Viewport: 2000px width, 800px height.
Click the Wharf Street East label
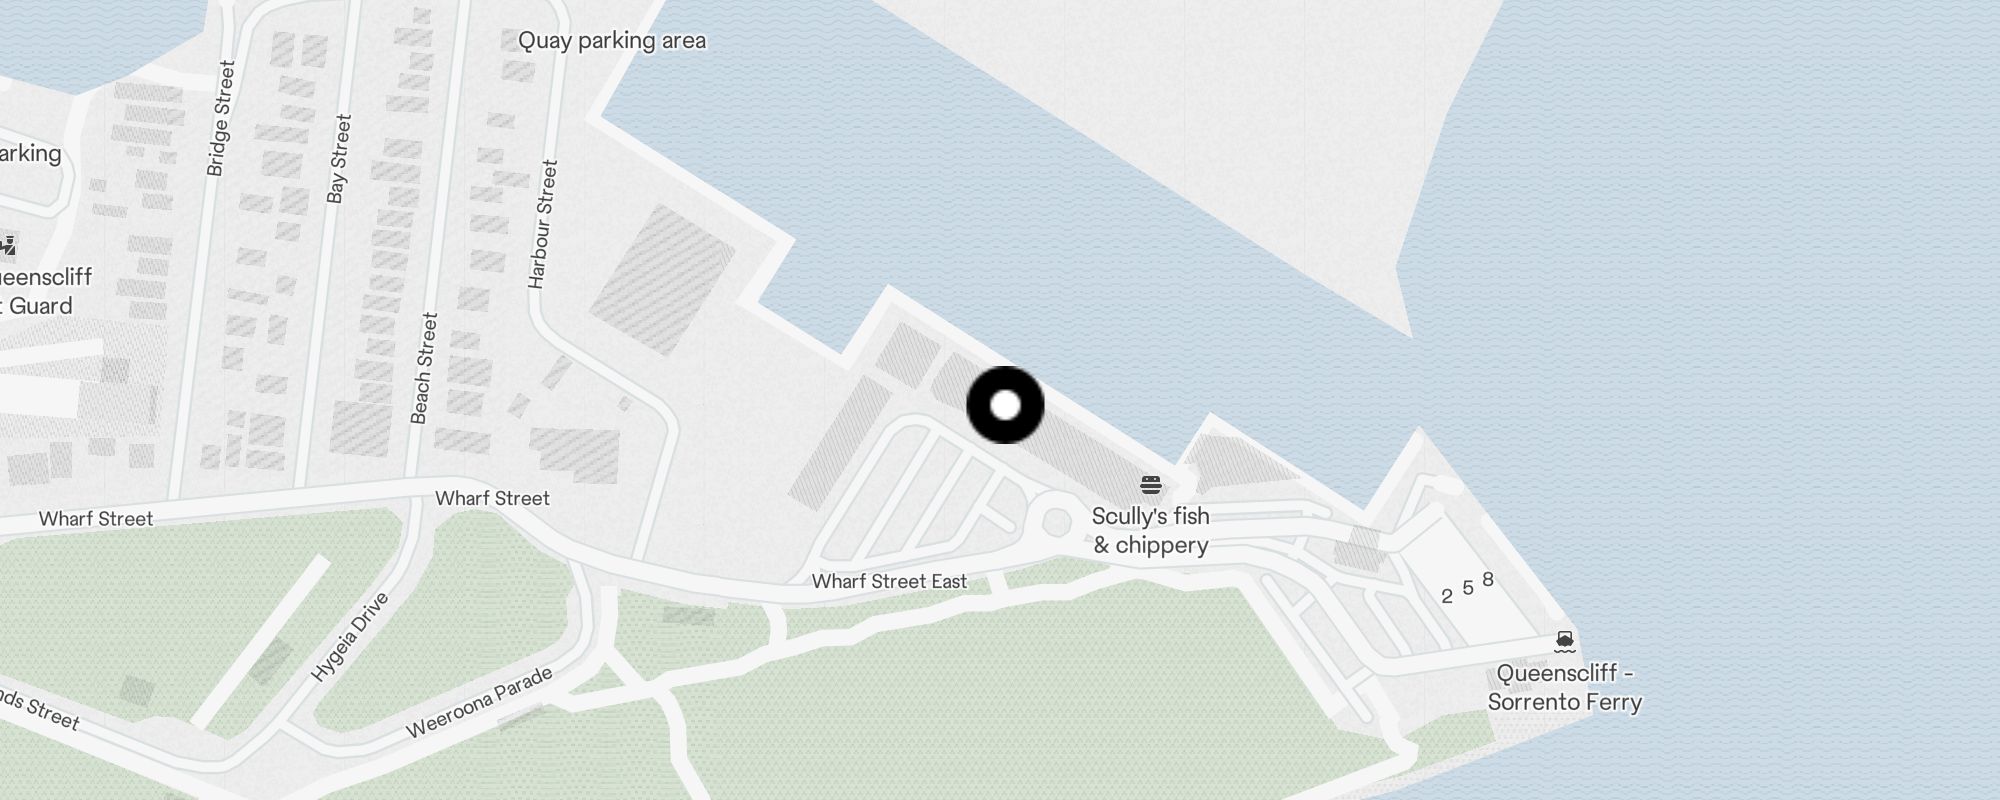point(889,581)
